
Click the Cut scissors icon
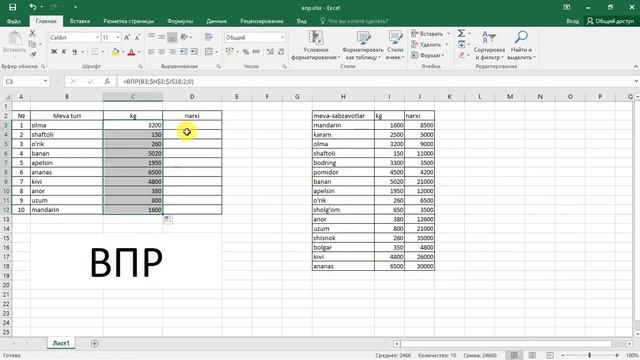tap(33, 34)
